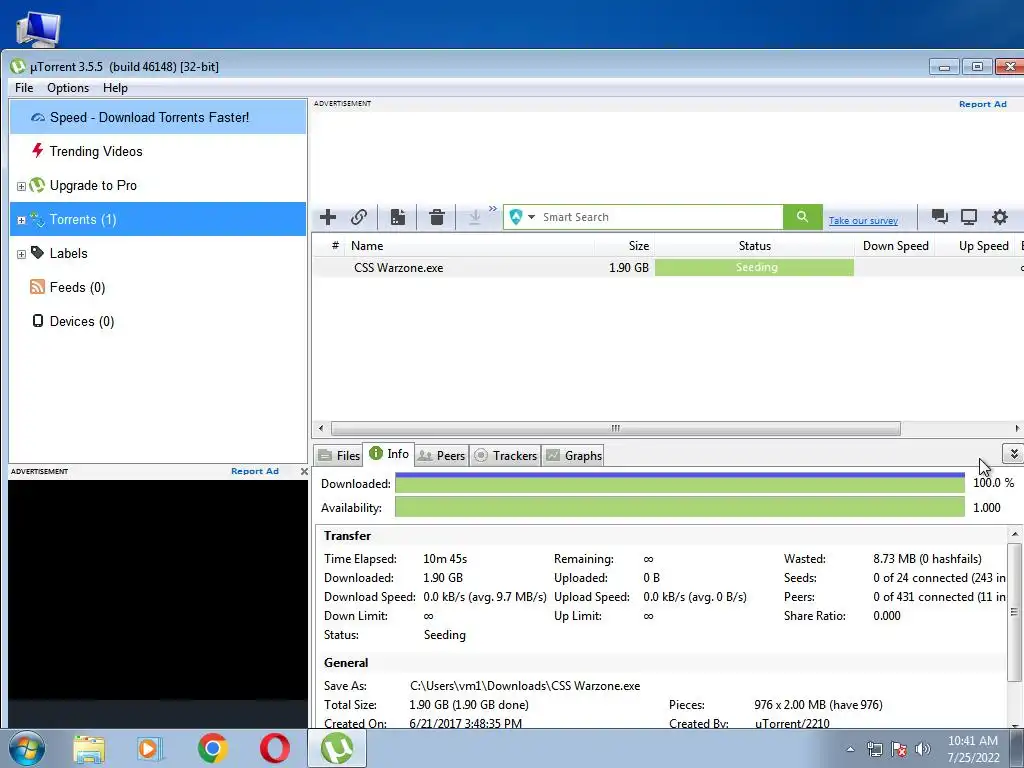Viewport: 1024px width, 768px height.
Task: Sort by the Down Speed column header
Action: coord(895,246)
